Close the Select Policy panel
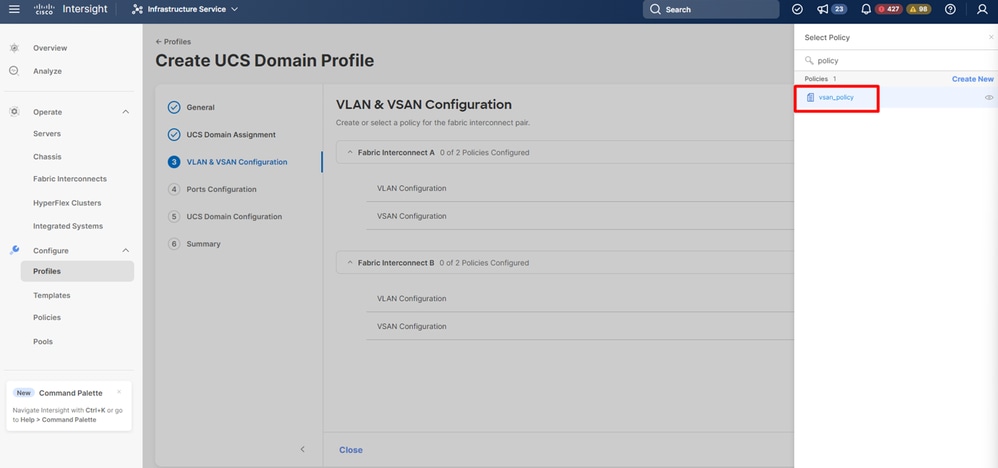The height and width of the screenshot is (468, 998). pos(990,38)
